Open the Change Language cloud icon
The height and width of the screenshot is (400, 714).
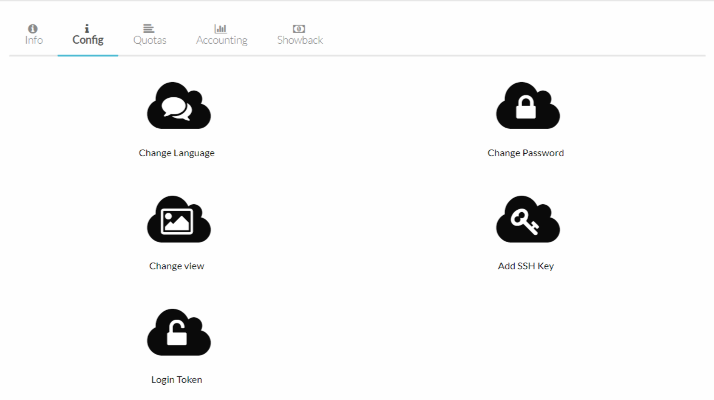[178, 106]
